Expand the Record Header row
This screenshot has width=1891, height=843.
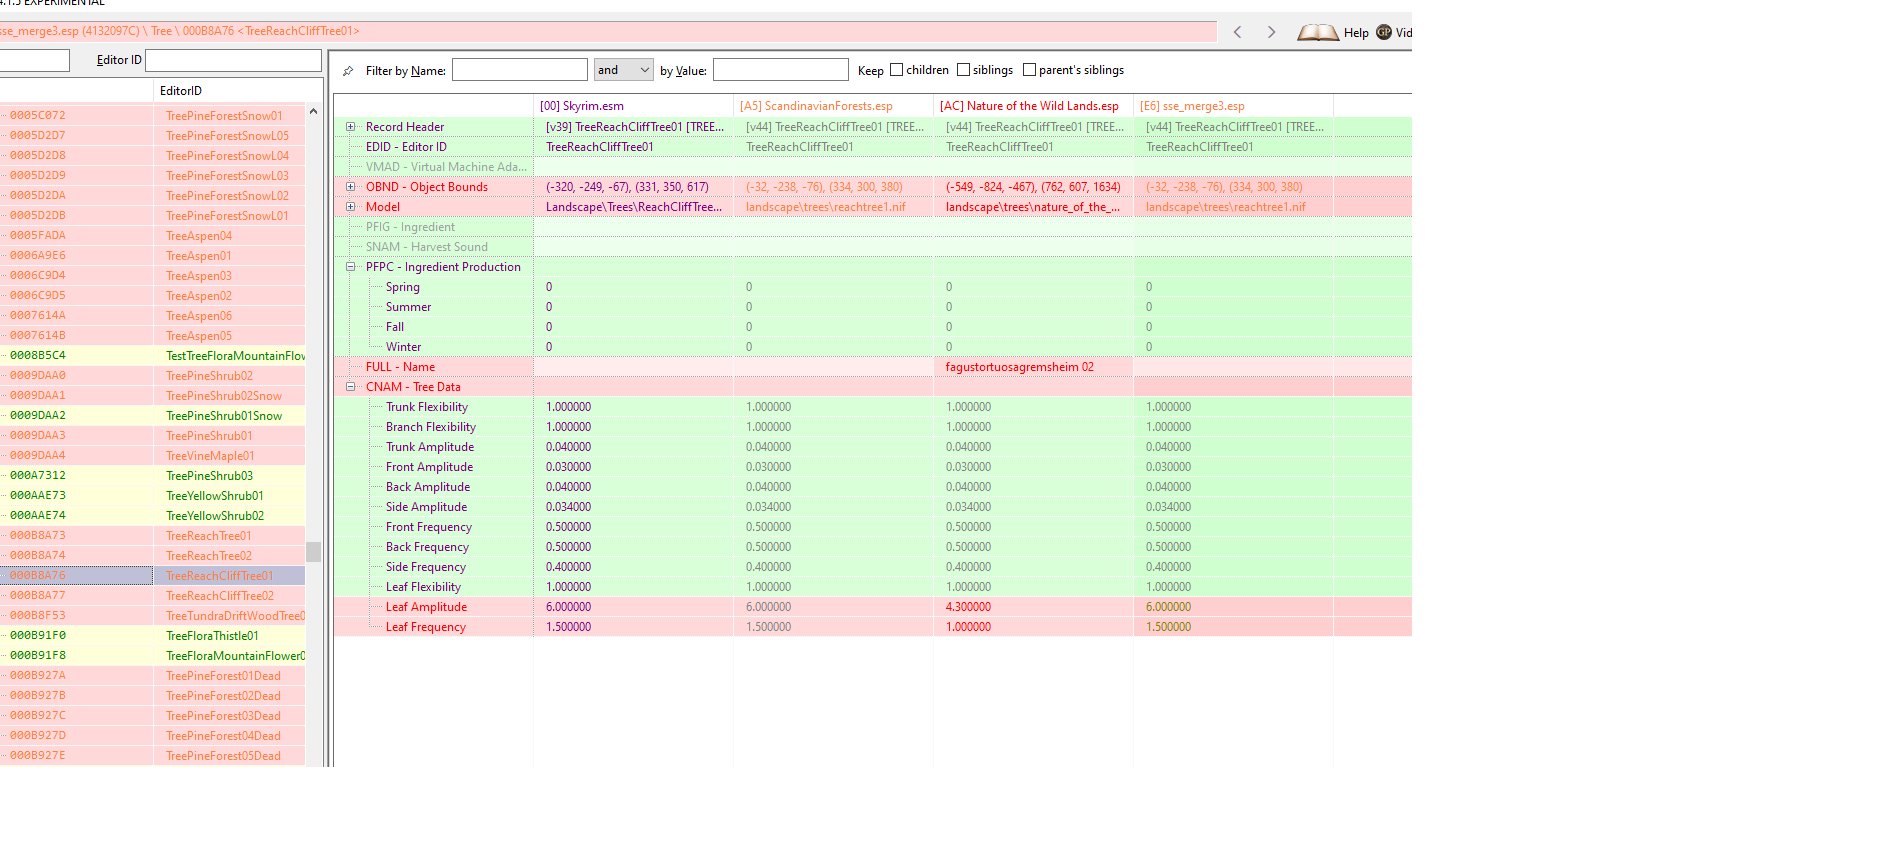coord(350,127)
